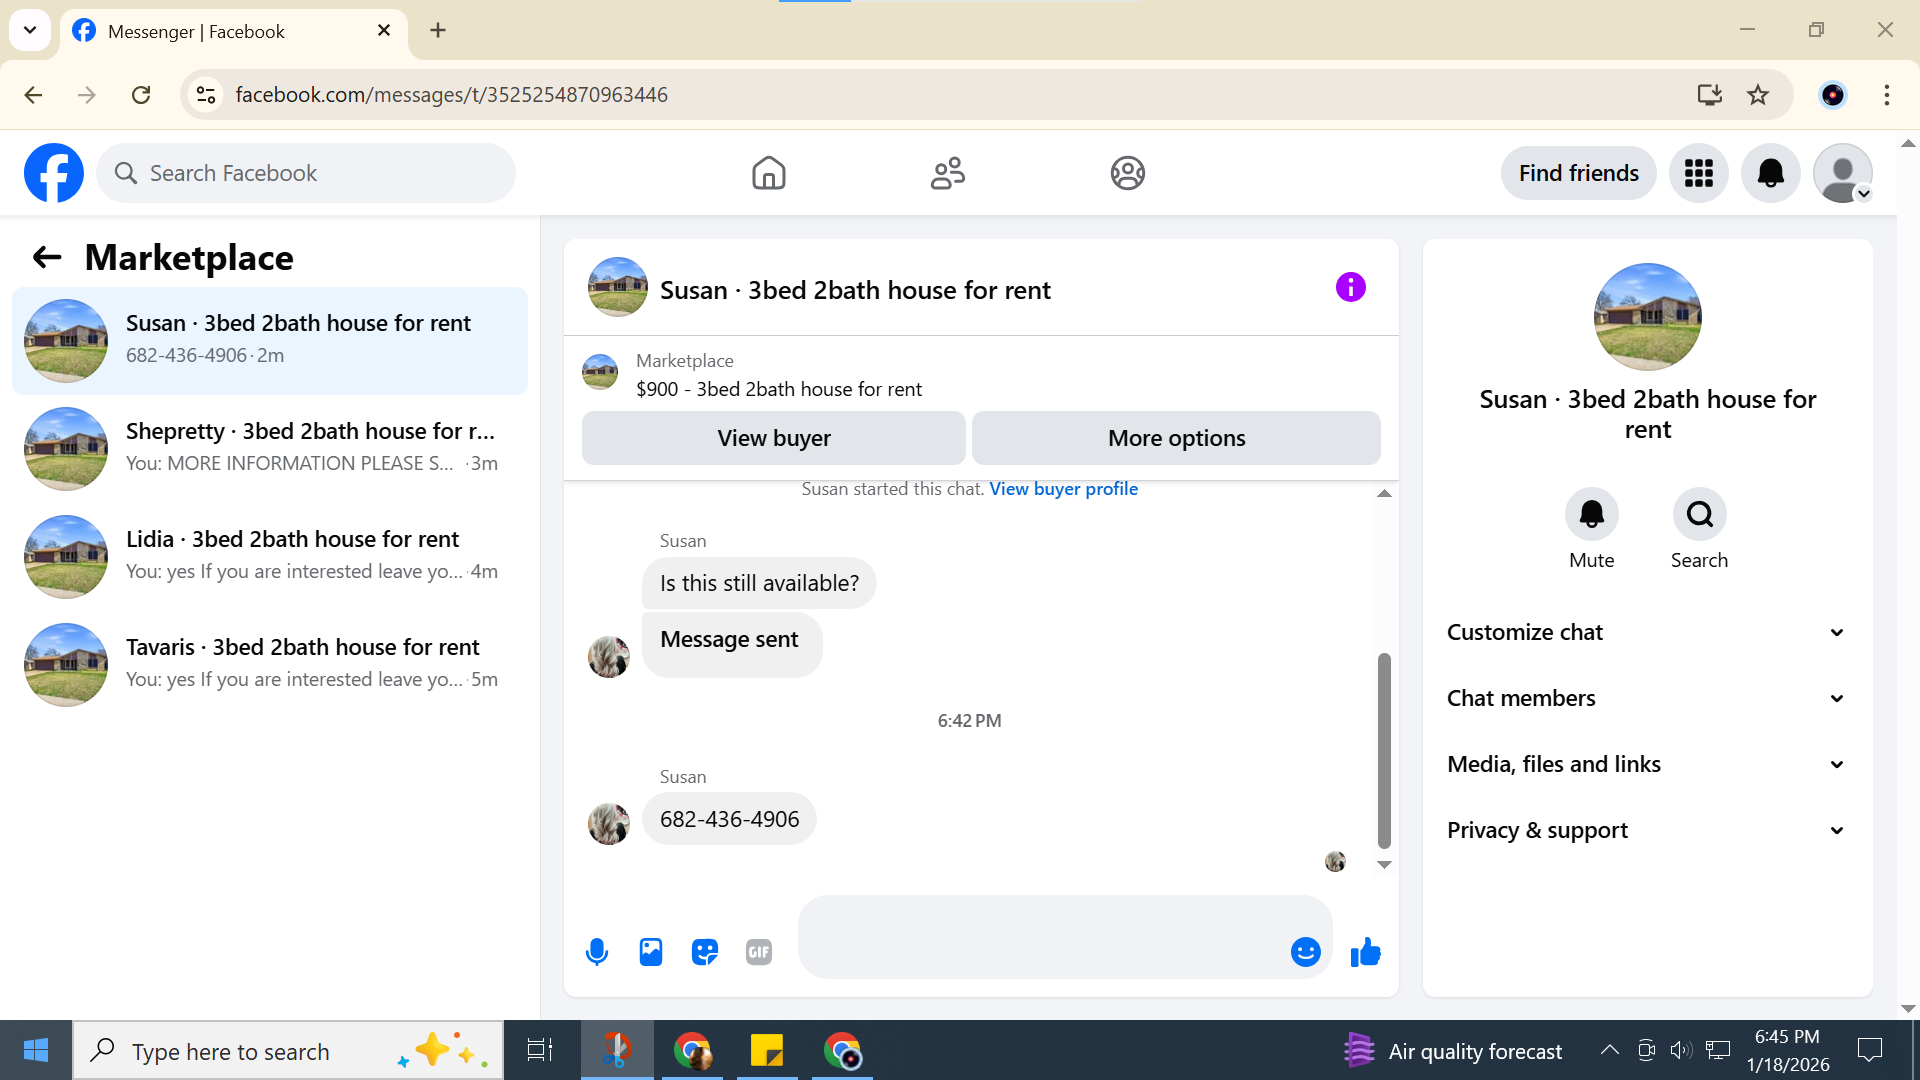This screenshot has height=1080, width=1920.
Task: Expand the Chat members section
Action: [1647, 698]
